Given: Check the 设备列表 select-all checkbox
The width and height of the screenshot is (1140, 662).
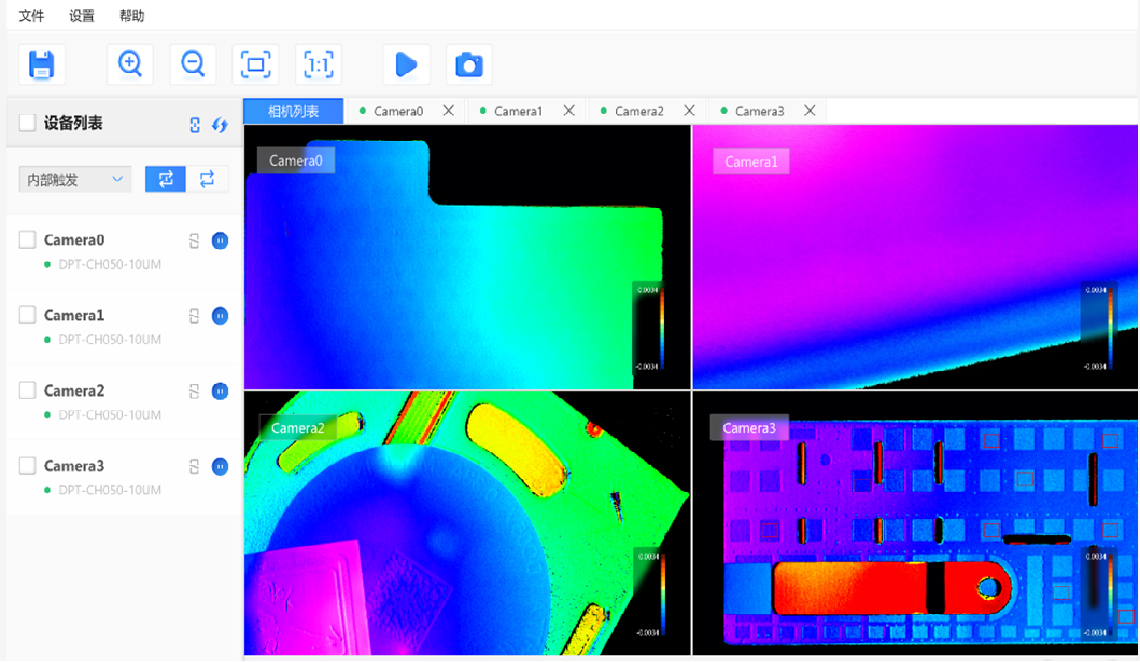Looking at the screenshot, I should (28, 123).
